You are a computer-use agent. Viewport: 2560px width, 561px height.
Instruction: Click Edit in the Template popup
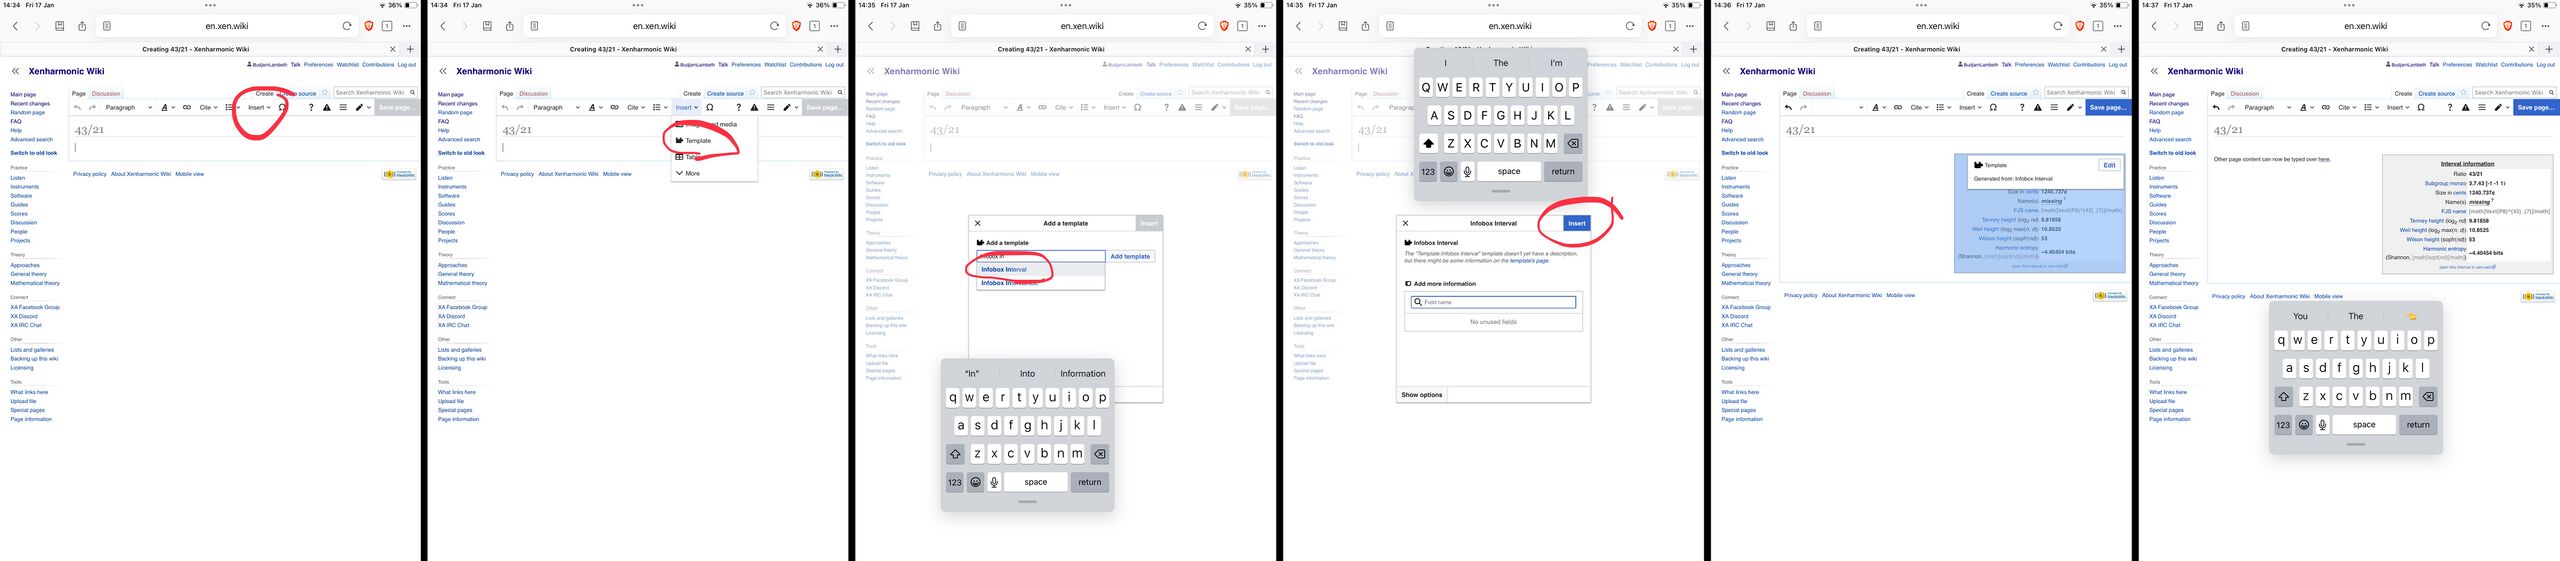pos(2109,165)
